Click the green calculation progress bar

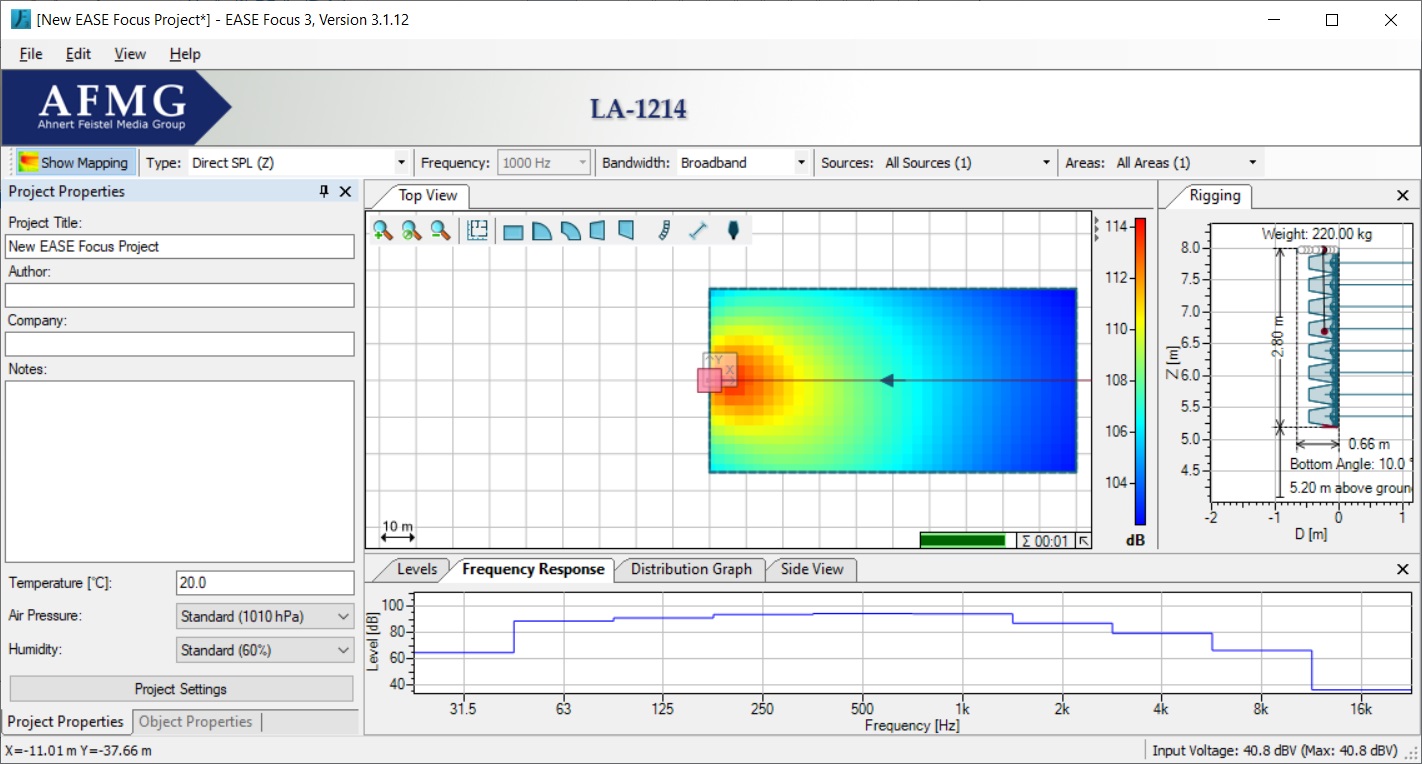(962, 541)
